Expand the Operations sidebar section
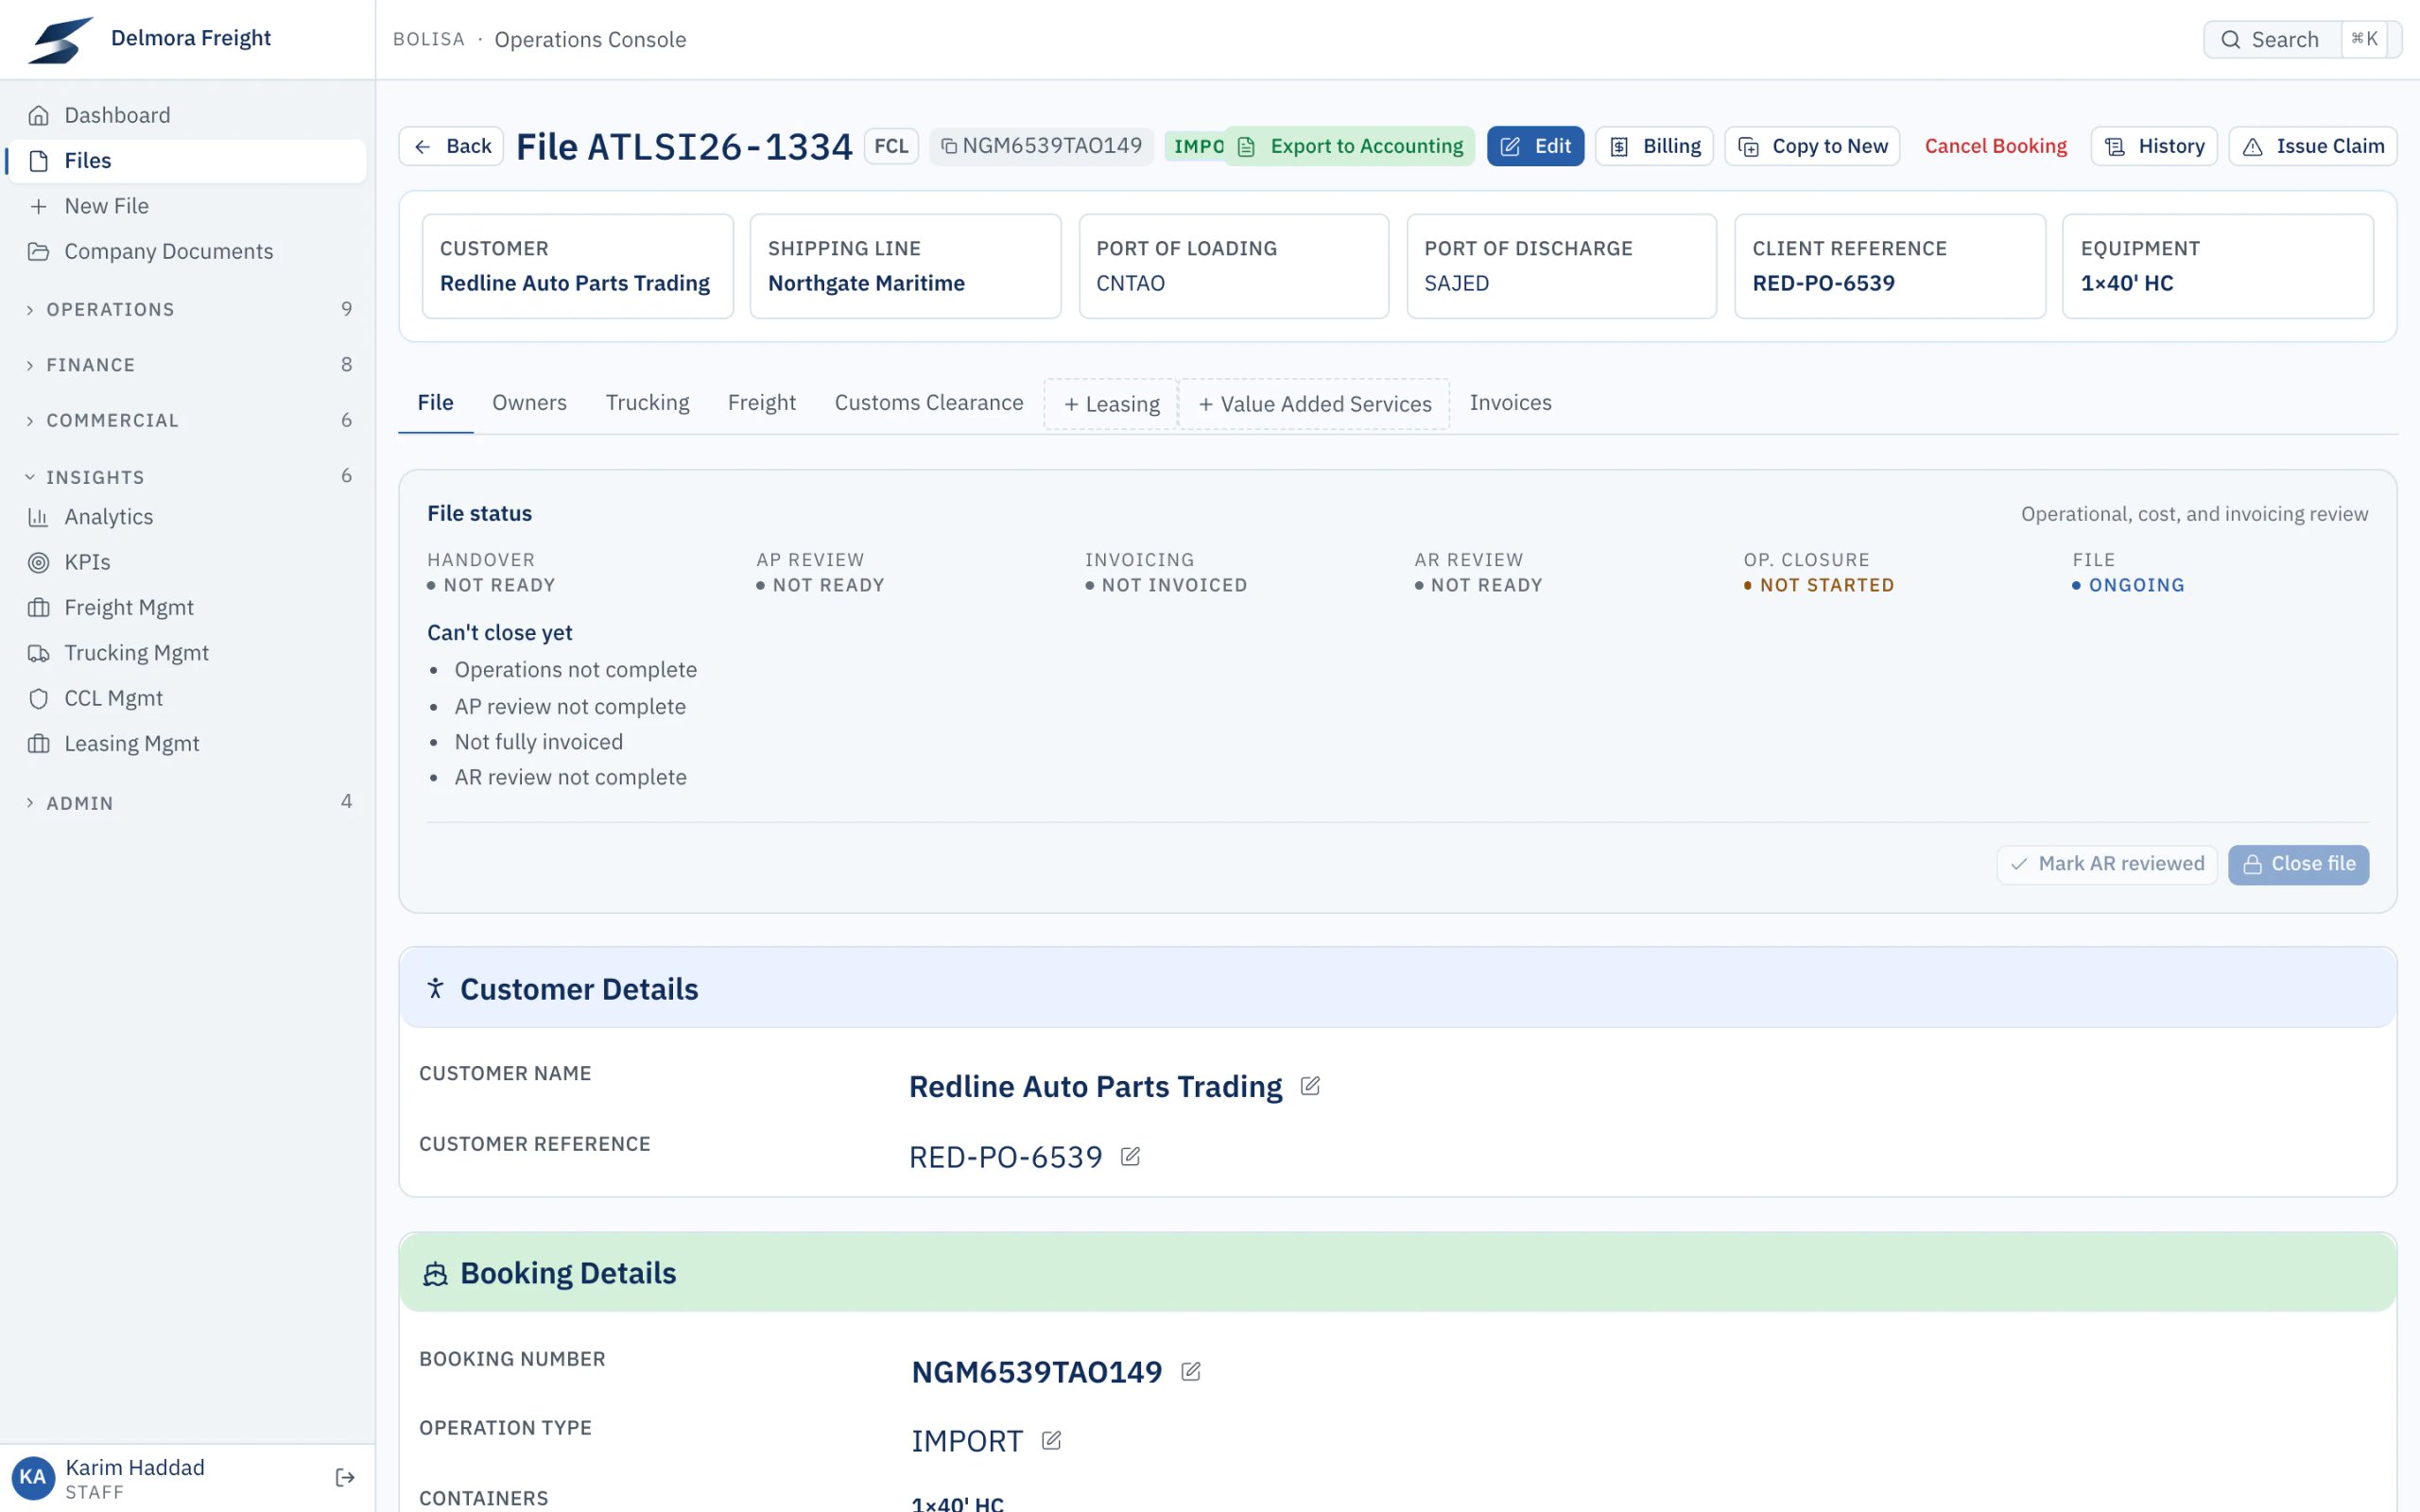 (187, 309)
